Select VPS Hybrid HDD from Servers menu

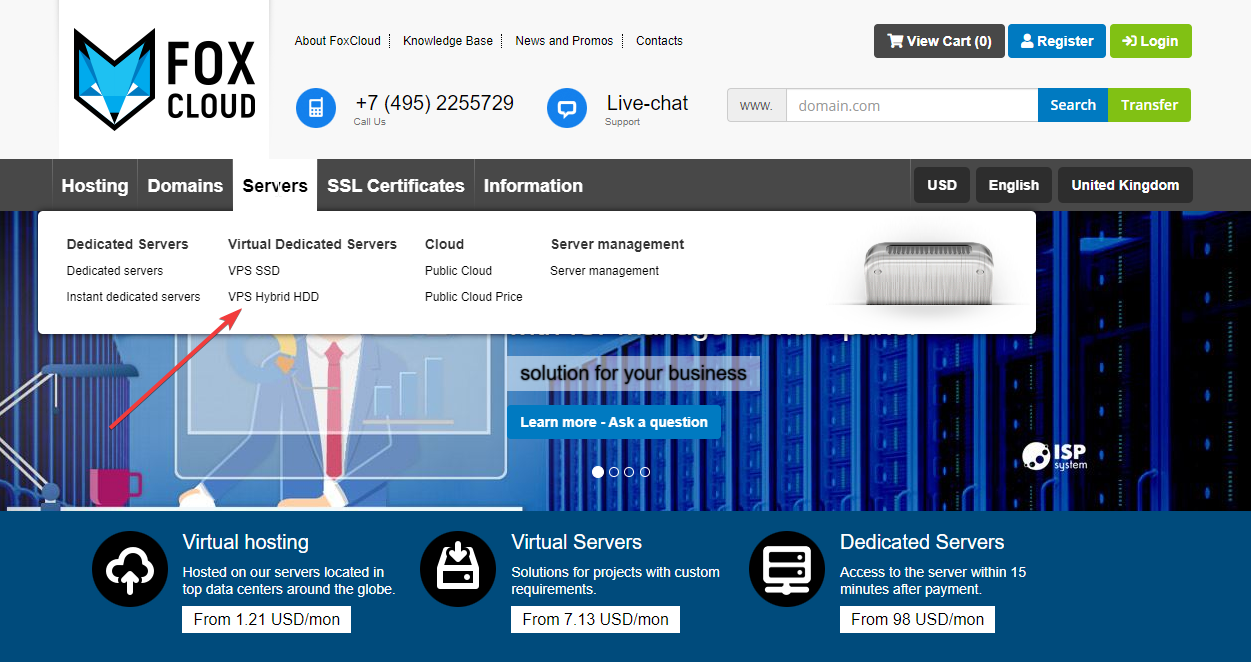273,297
